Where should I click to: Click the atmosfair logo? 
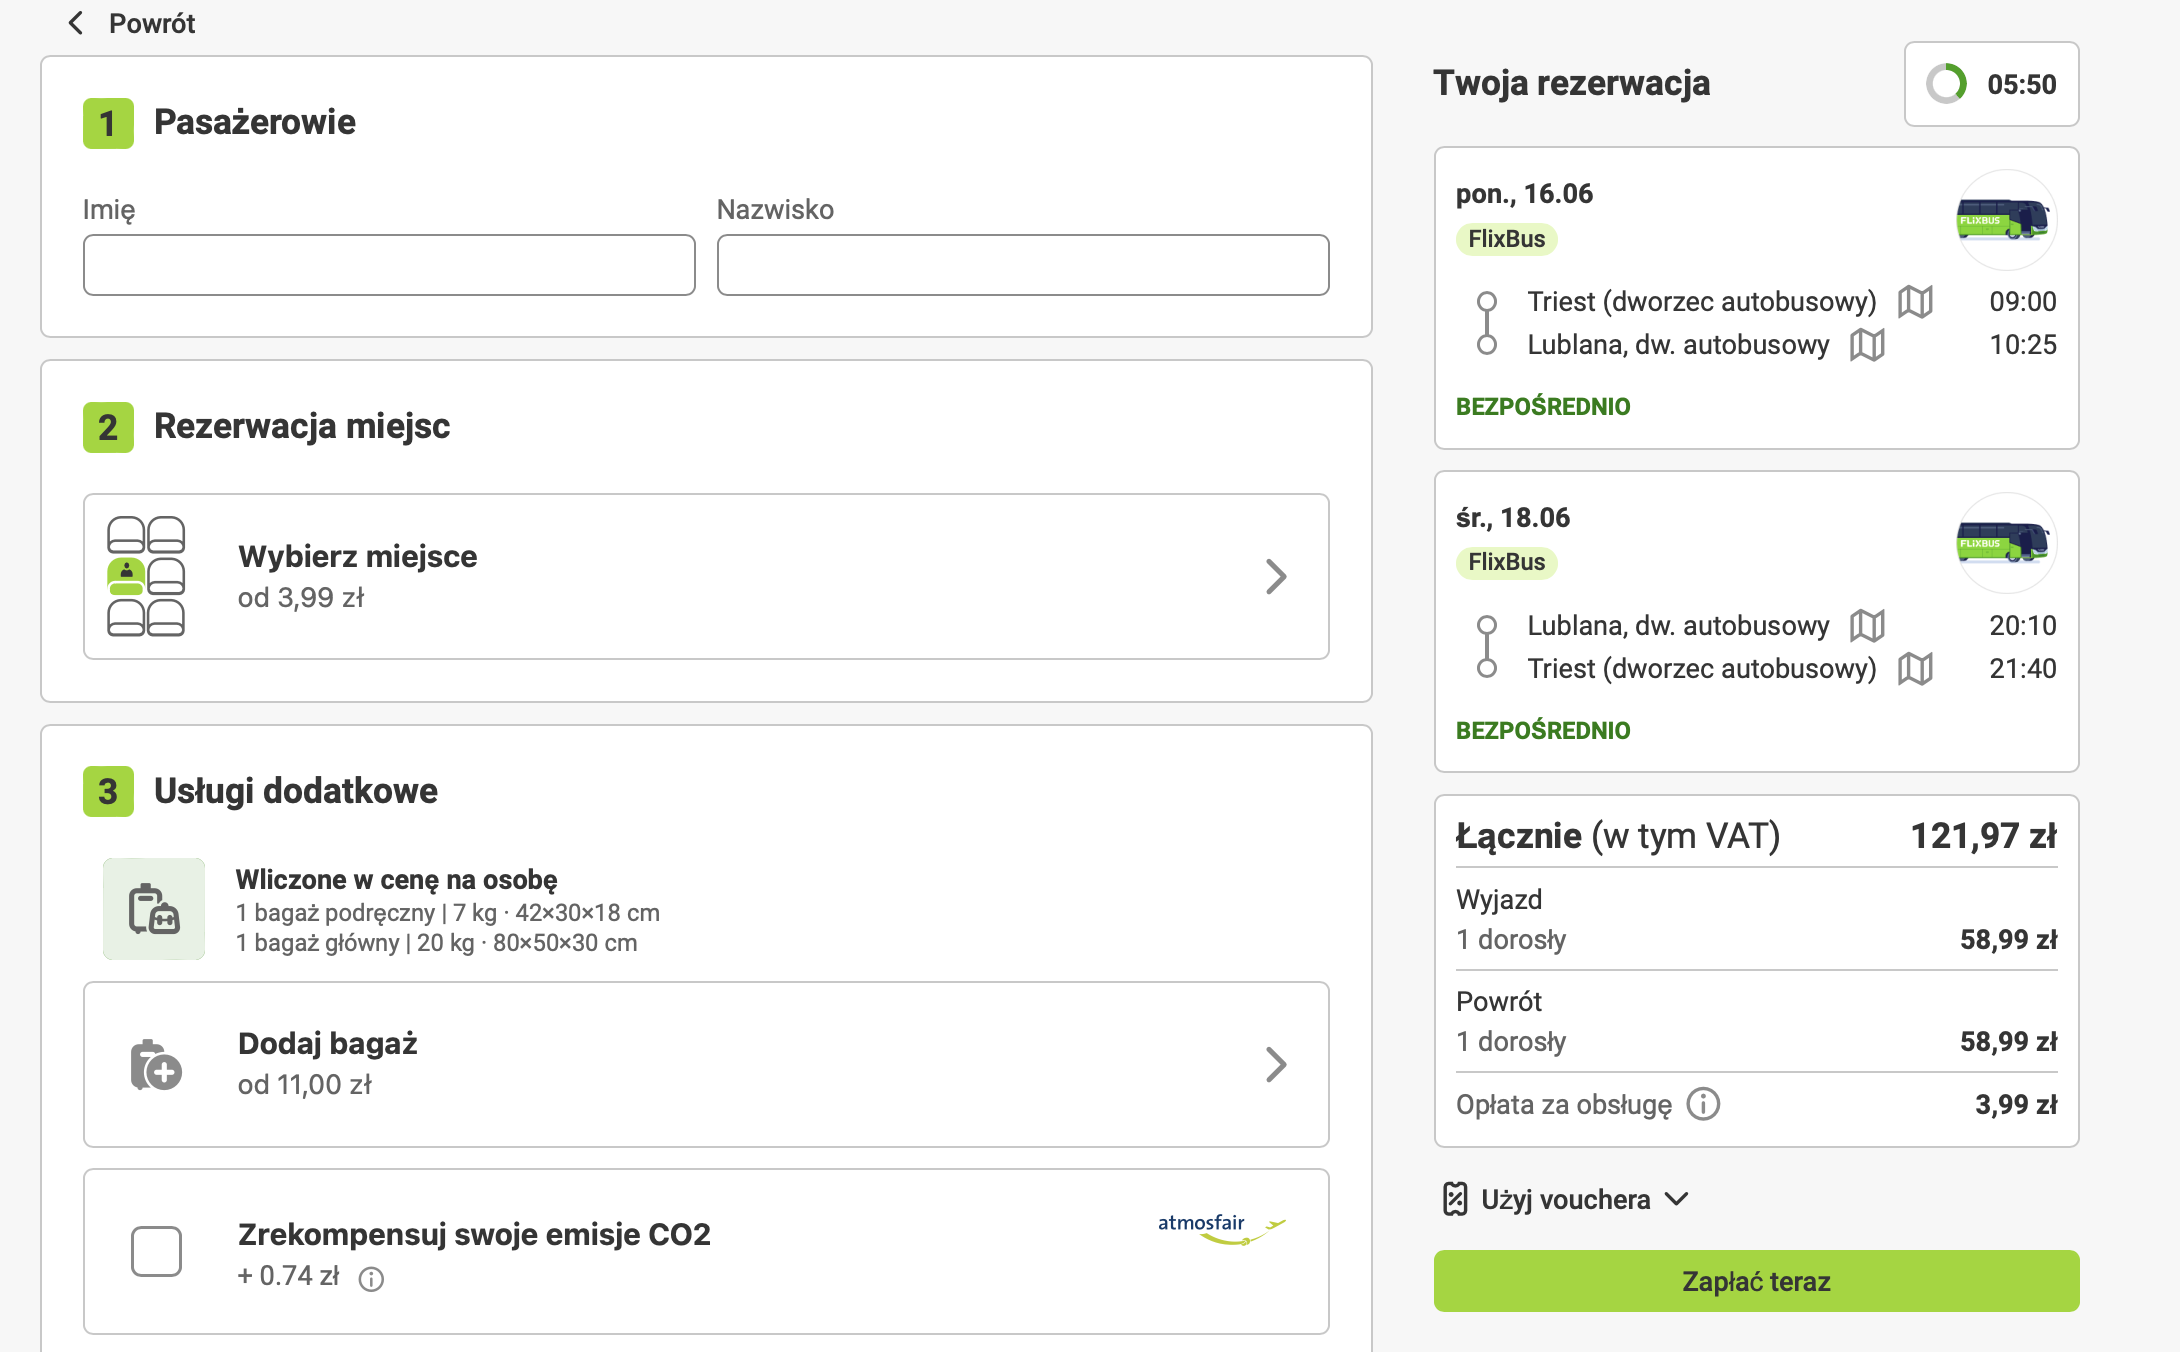point(1220,1229)
